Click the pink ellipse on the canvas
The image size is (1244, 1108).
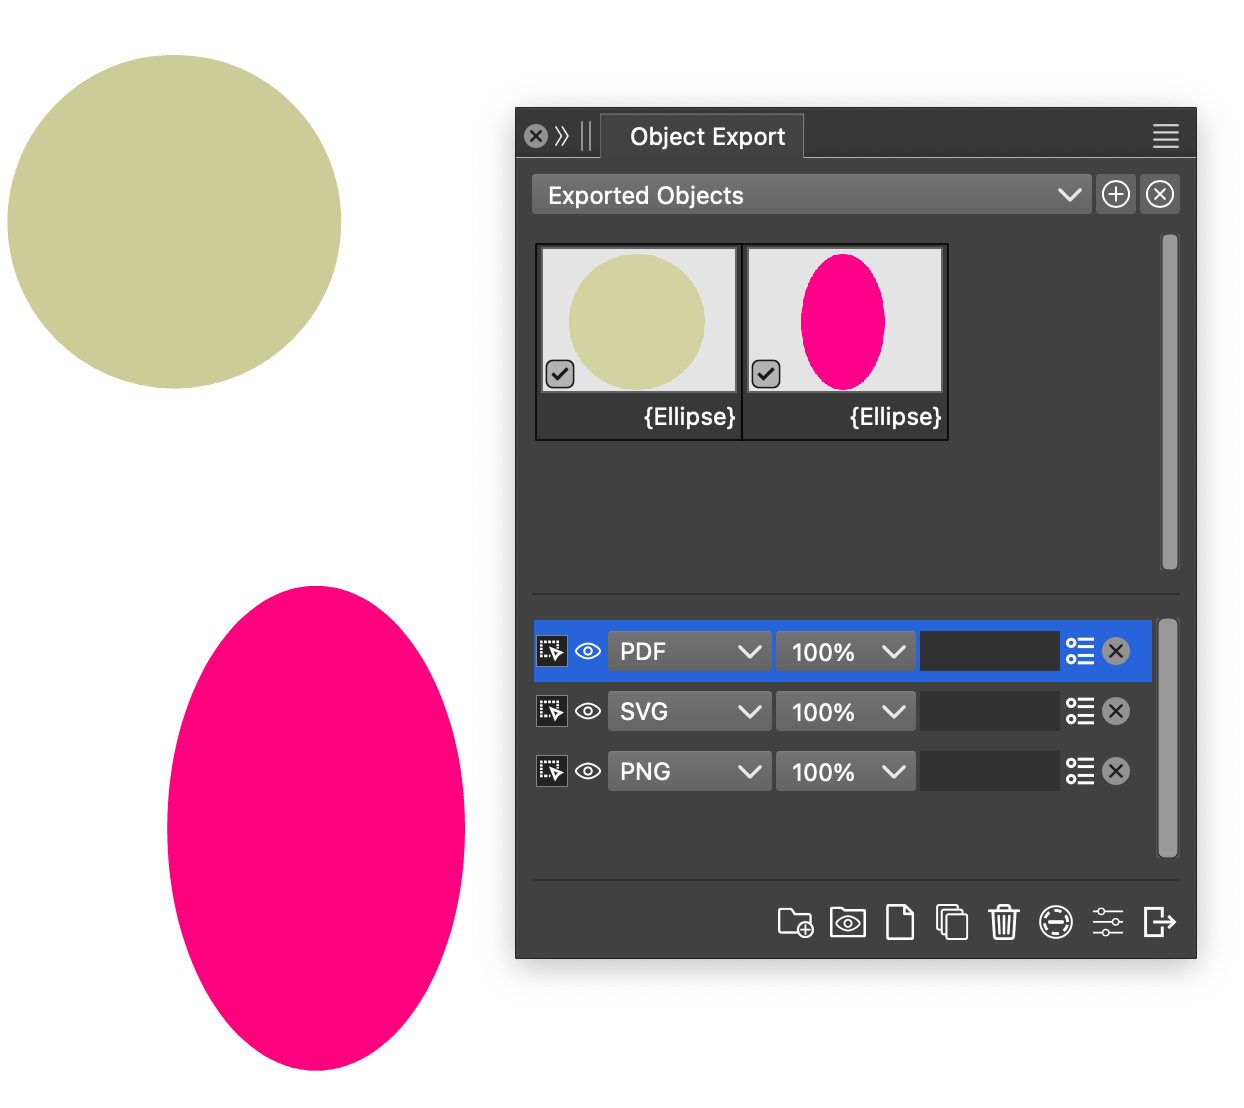pos(316,828)
